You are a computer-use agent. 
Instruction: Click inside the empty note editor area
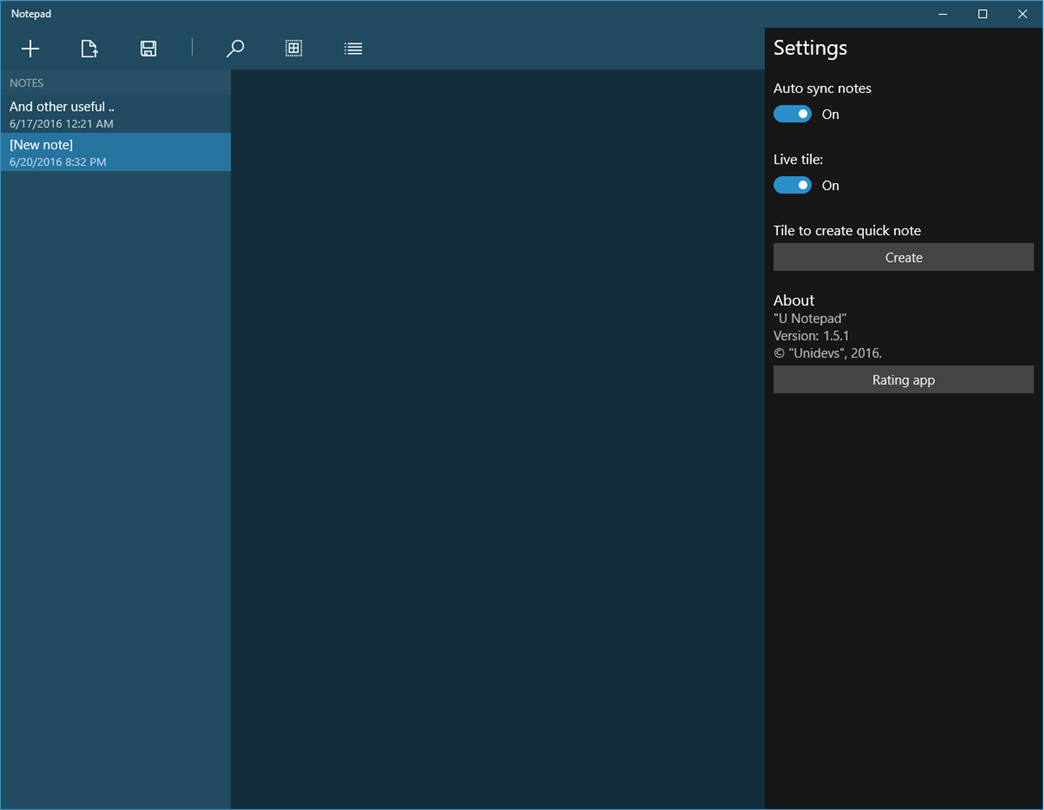click(x=497, y=439)
